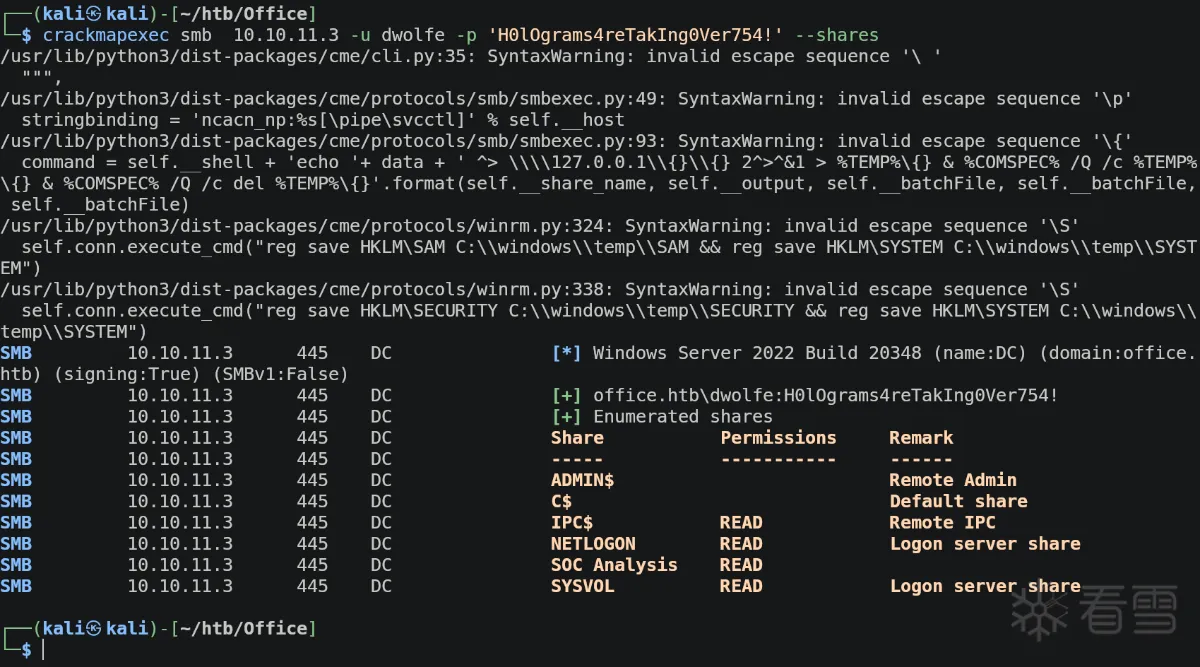Select the ADMIN$ share name
The image size is (1200, 667).
(582, 480)
